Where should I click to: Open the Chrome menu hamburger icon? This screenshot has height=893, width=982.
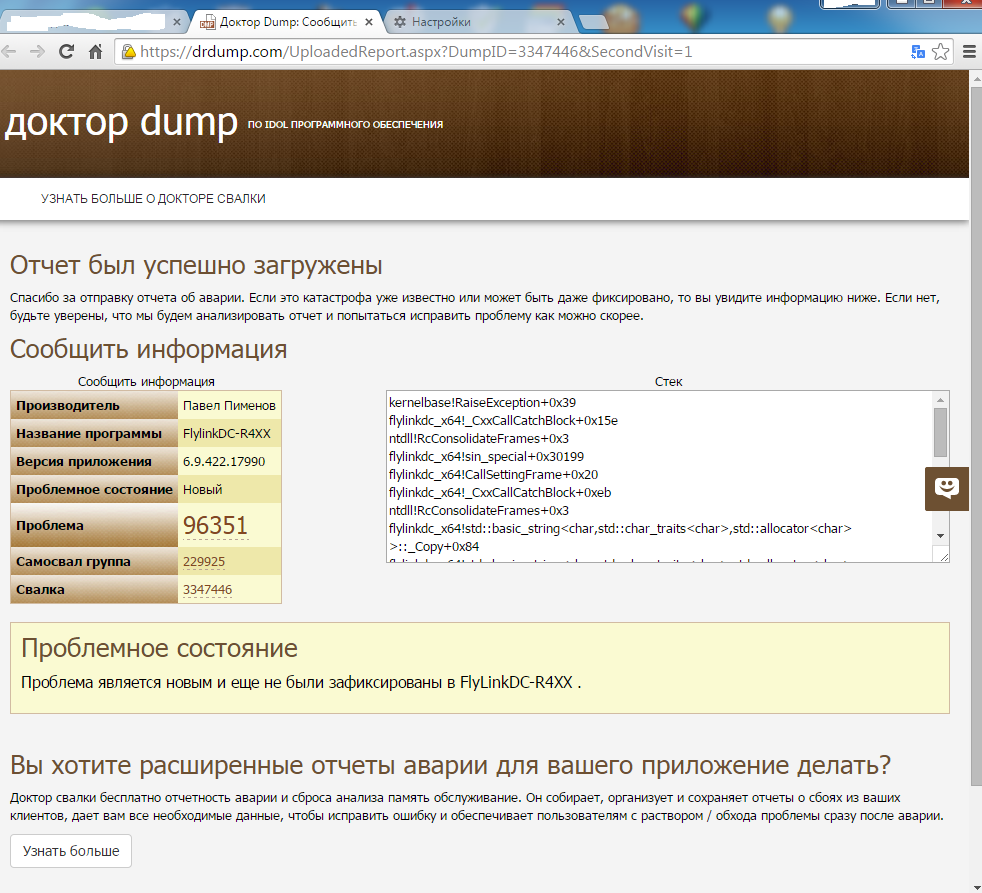point(969,52)
